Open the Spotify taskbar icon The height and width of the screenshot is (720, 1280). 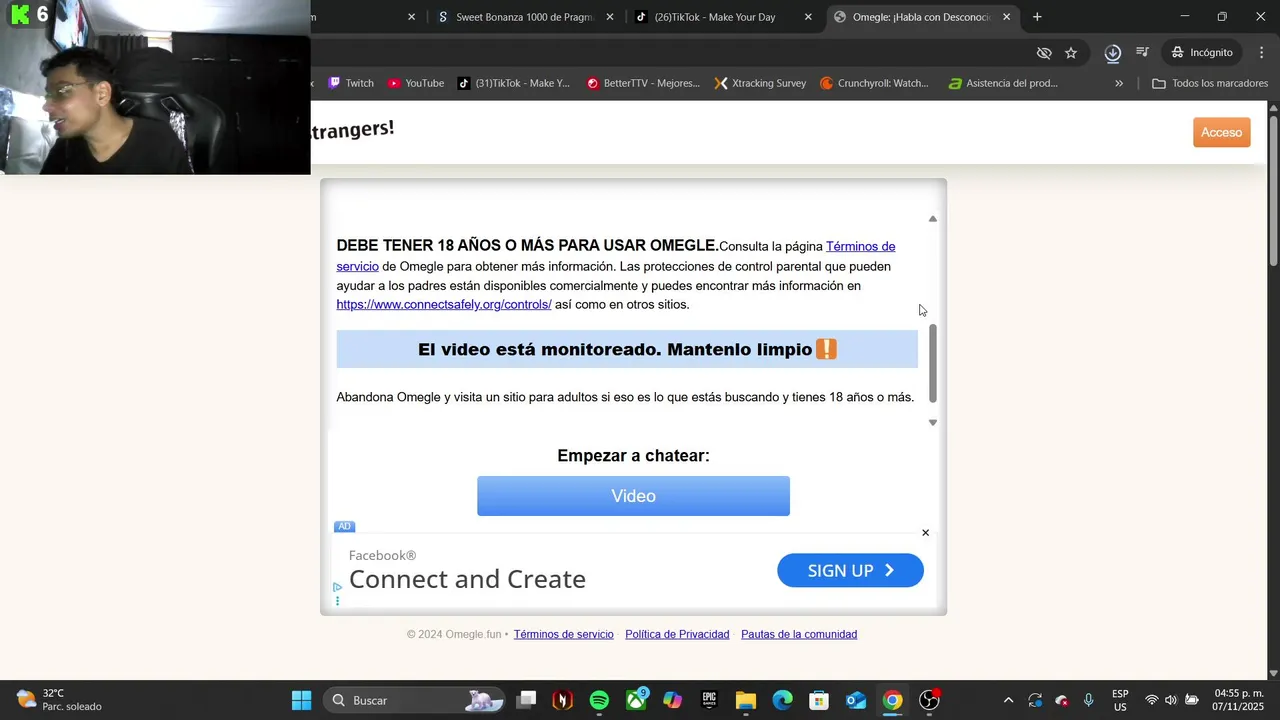tap(599, 700)
